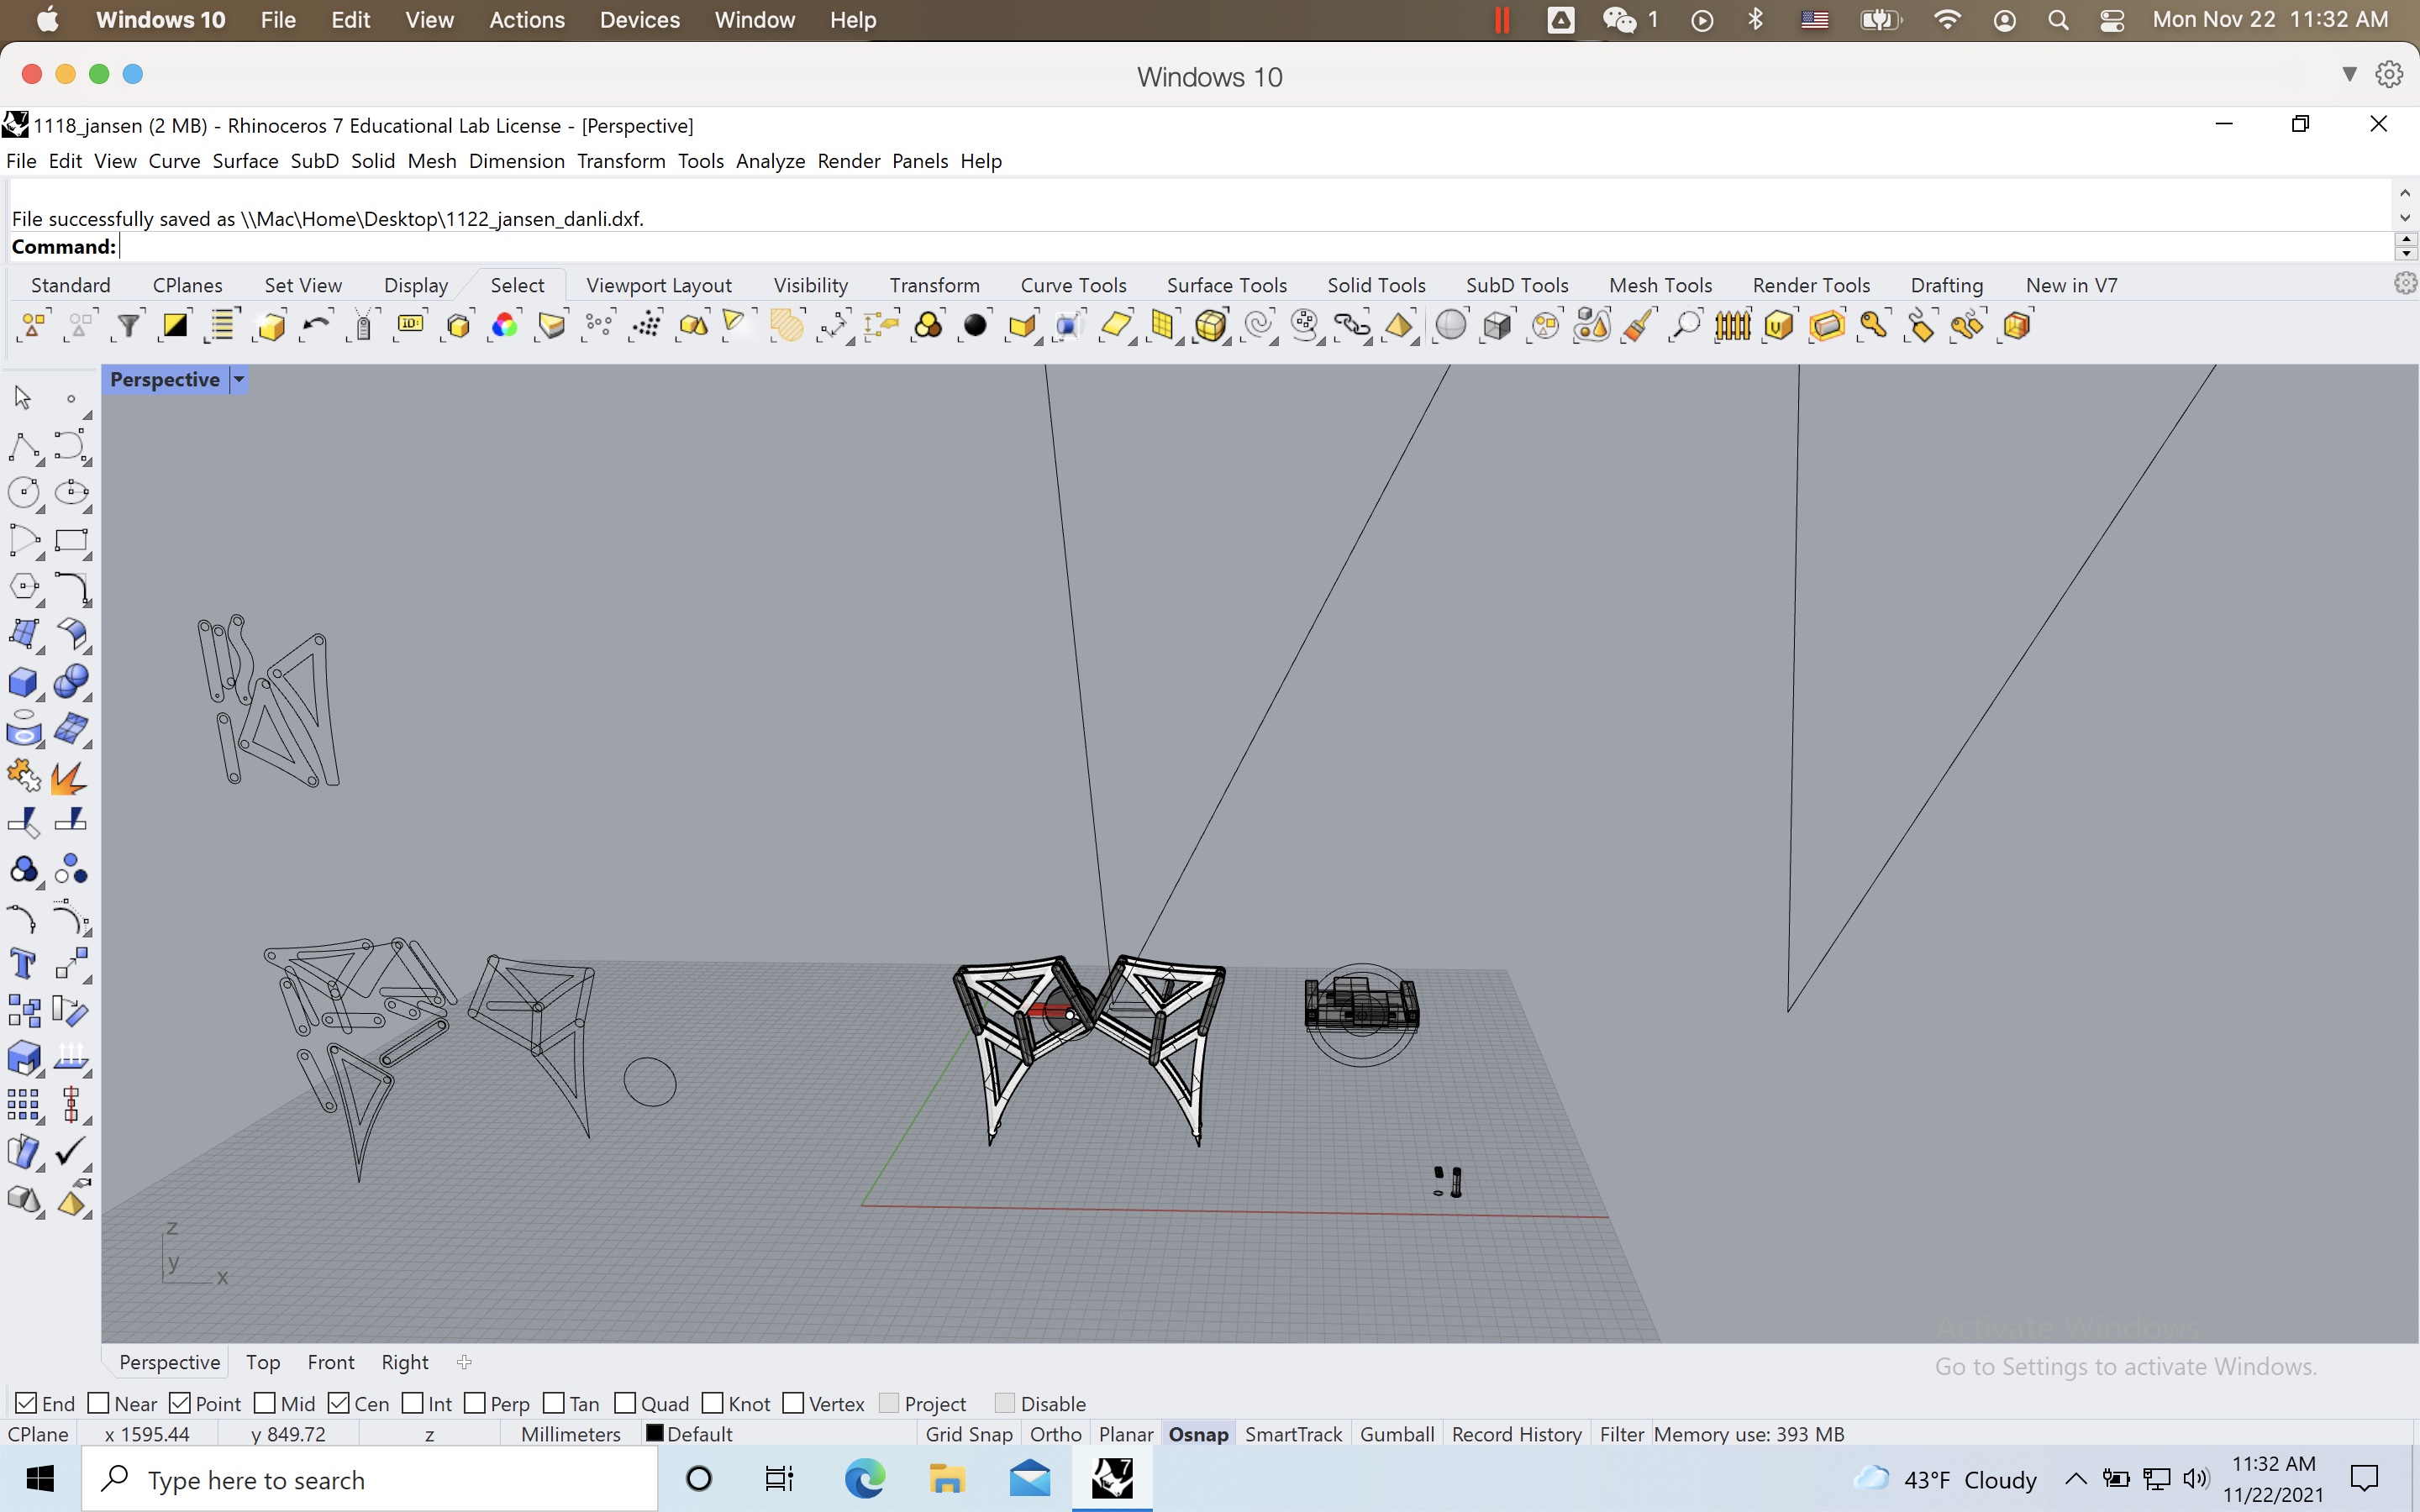Image resolution: width=2420 pixels, height=1512 pixels.
Task: Toggle the Cen osnap checkbox
Action: tap(339, 1403)
